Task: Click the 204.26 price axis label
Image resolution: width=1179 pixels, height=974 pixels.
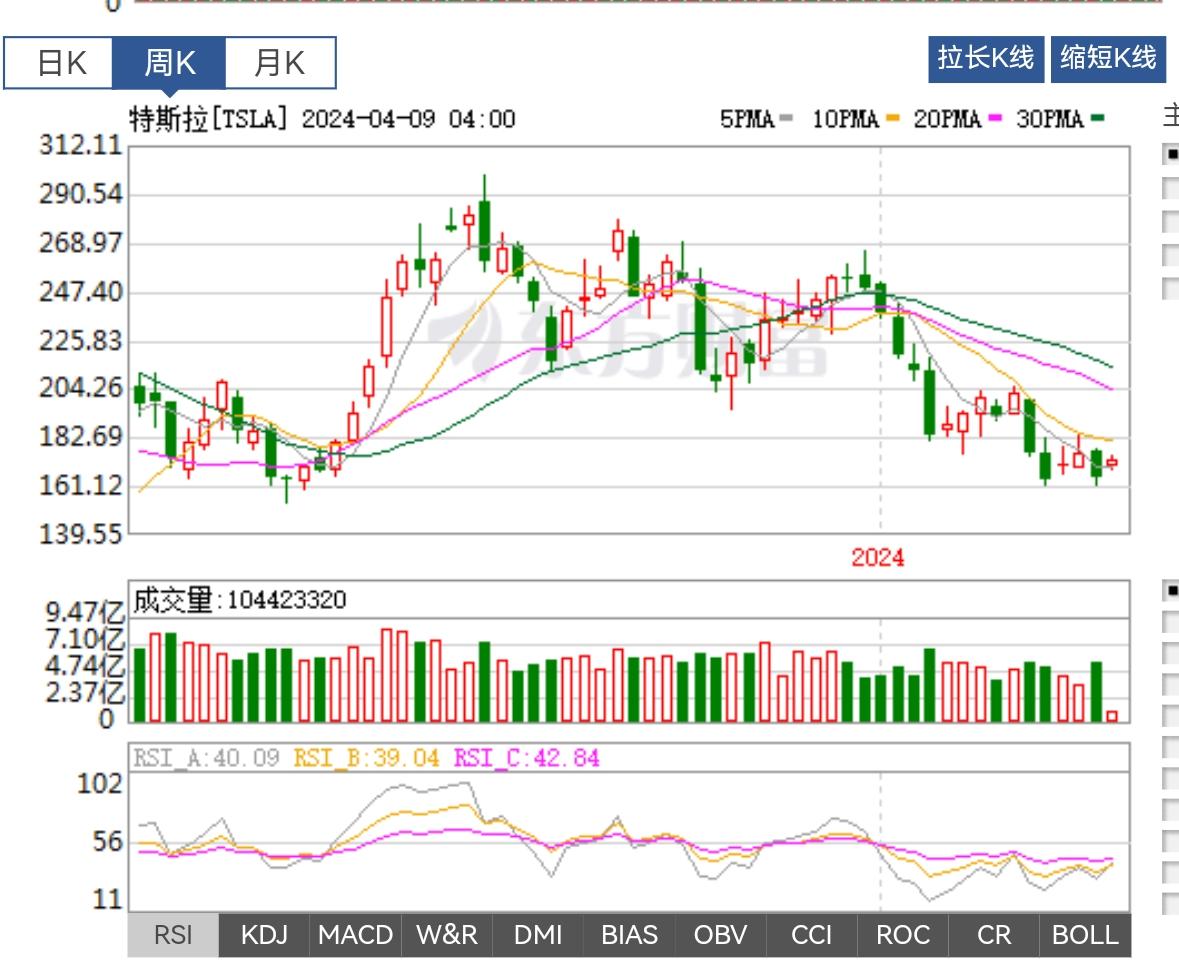Action: coord(80,388)
